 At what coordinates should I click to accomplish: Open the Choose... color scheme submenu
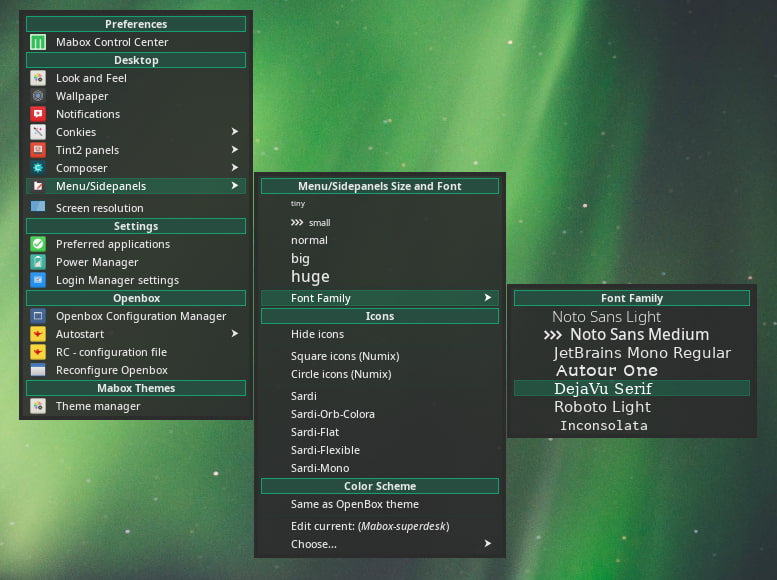point(487,544)
